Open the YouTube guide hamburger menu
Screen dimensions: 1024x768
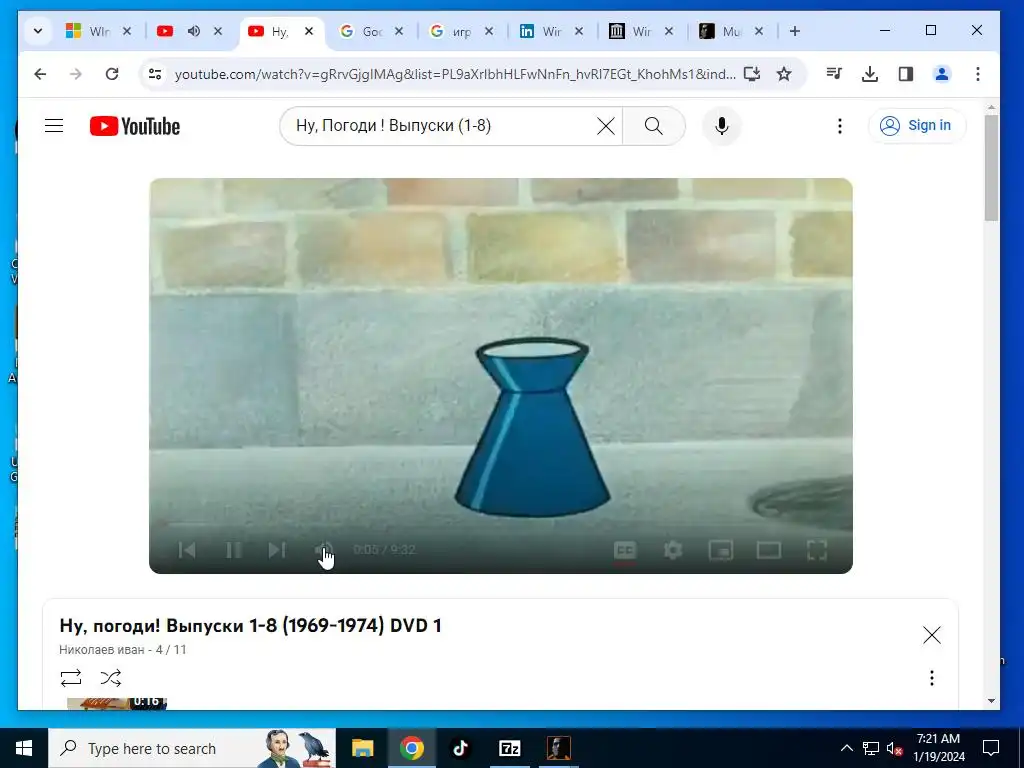coord(54,125)
